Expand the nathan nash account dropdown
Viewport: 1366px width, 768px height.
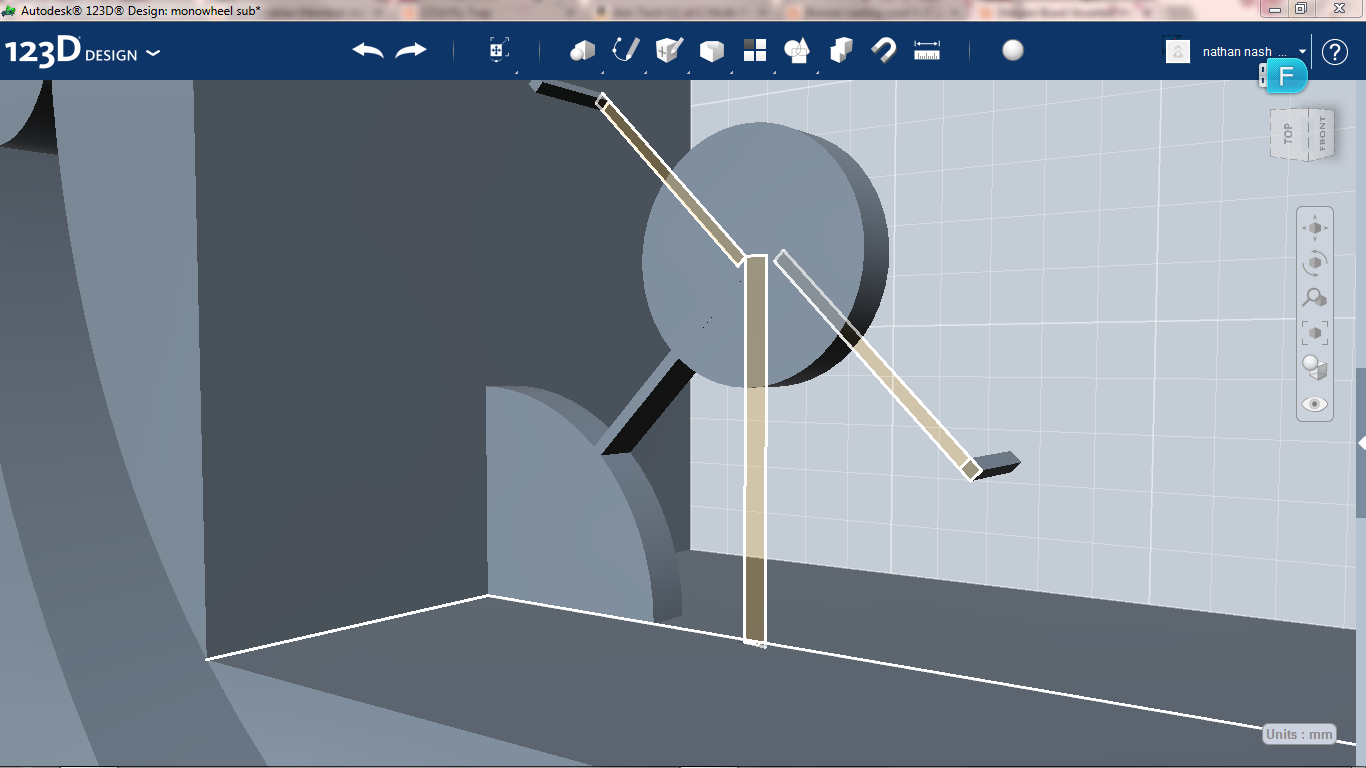(1303, 52)
